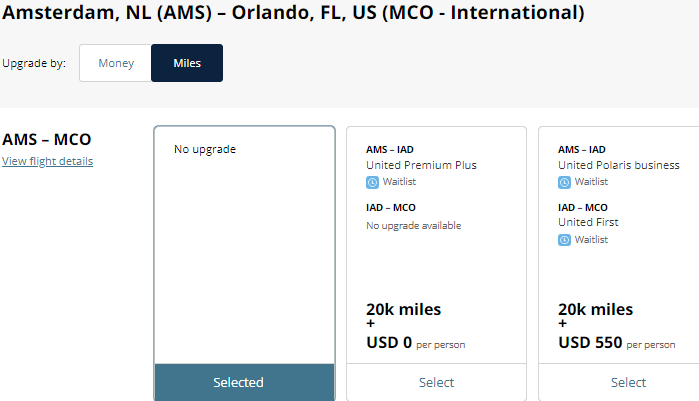Click the Selected button on No upgrade card
This screenshot has width=699, height=401.
pyautogui.click(x=245, y=382)
